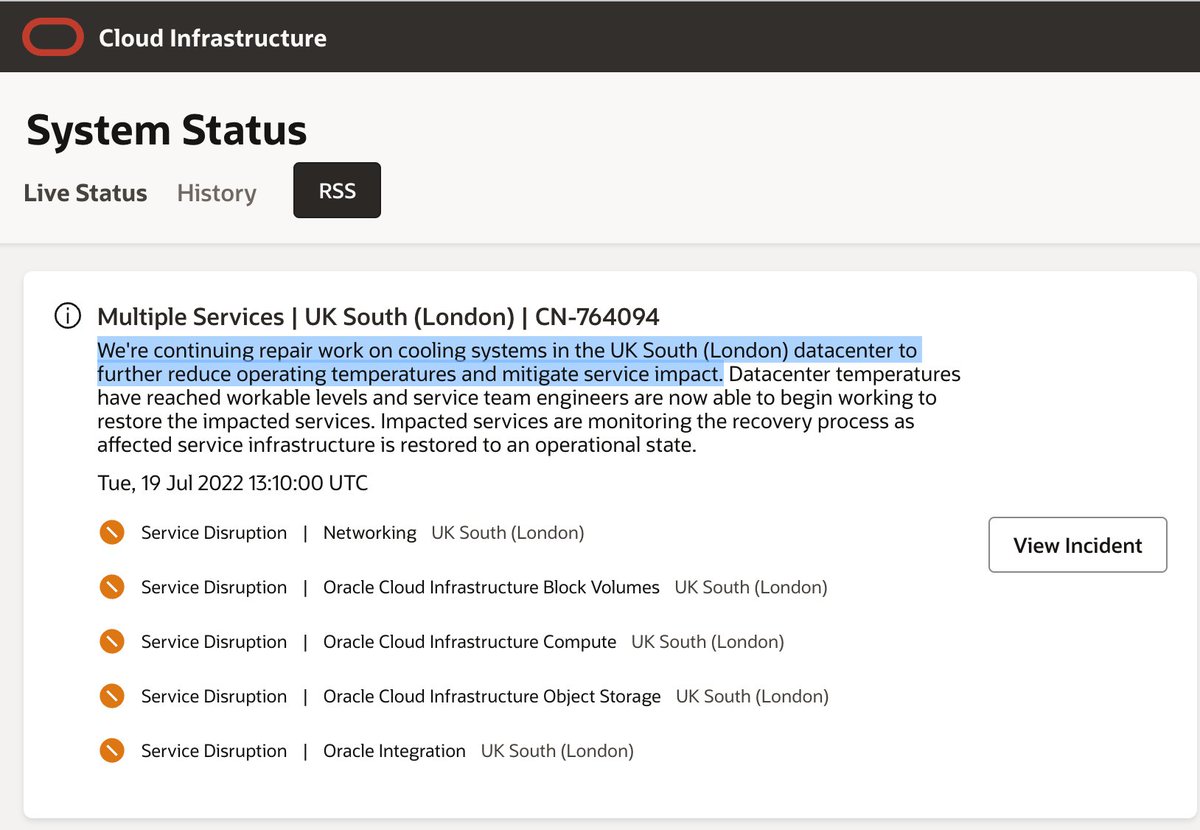Click UK South (London) region on Object Storage row
This screenshot has height=830, width=1200.
pyautogui.click(x=752, y=696)
